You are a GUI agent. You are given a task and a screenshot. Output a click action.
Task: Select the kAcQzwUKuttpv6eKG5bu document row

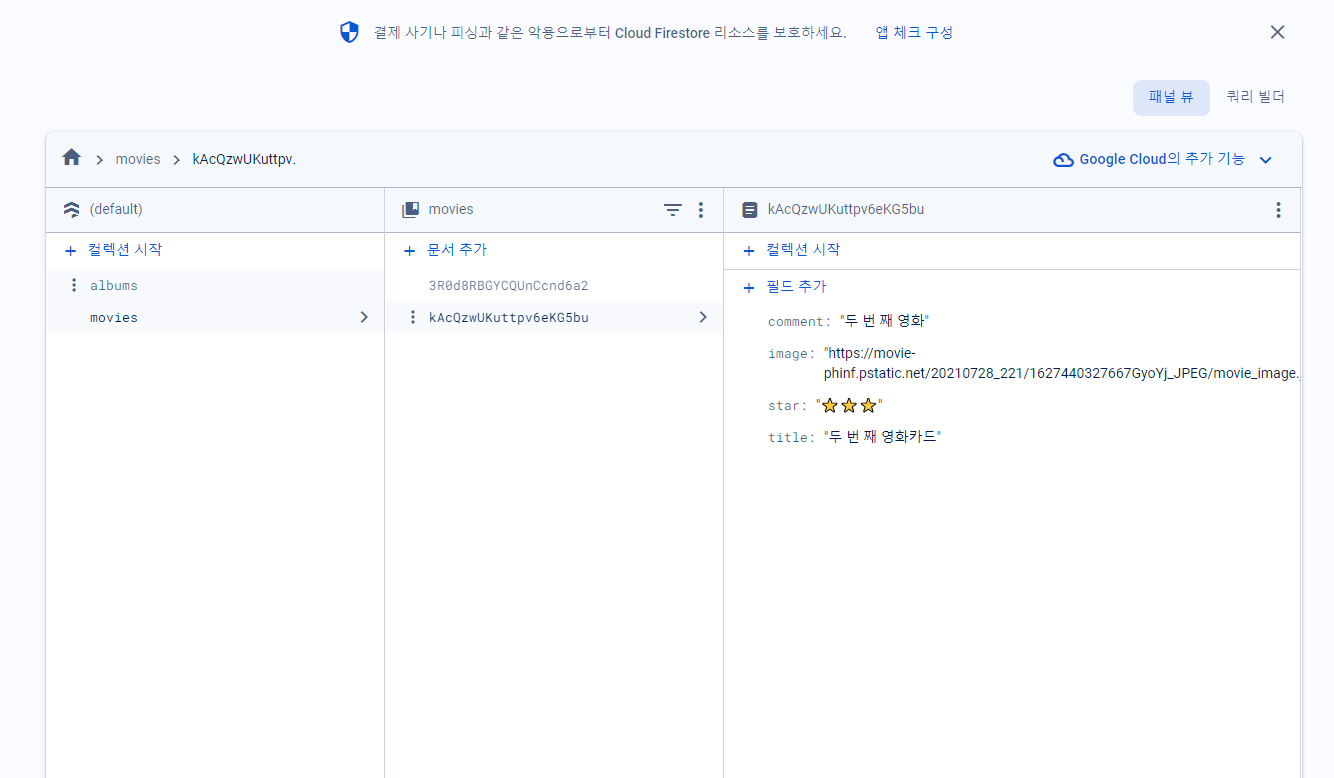(554, 317)
